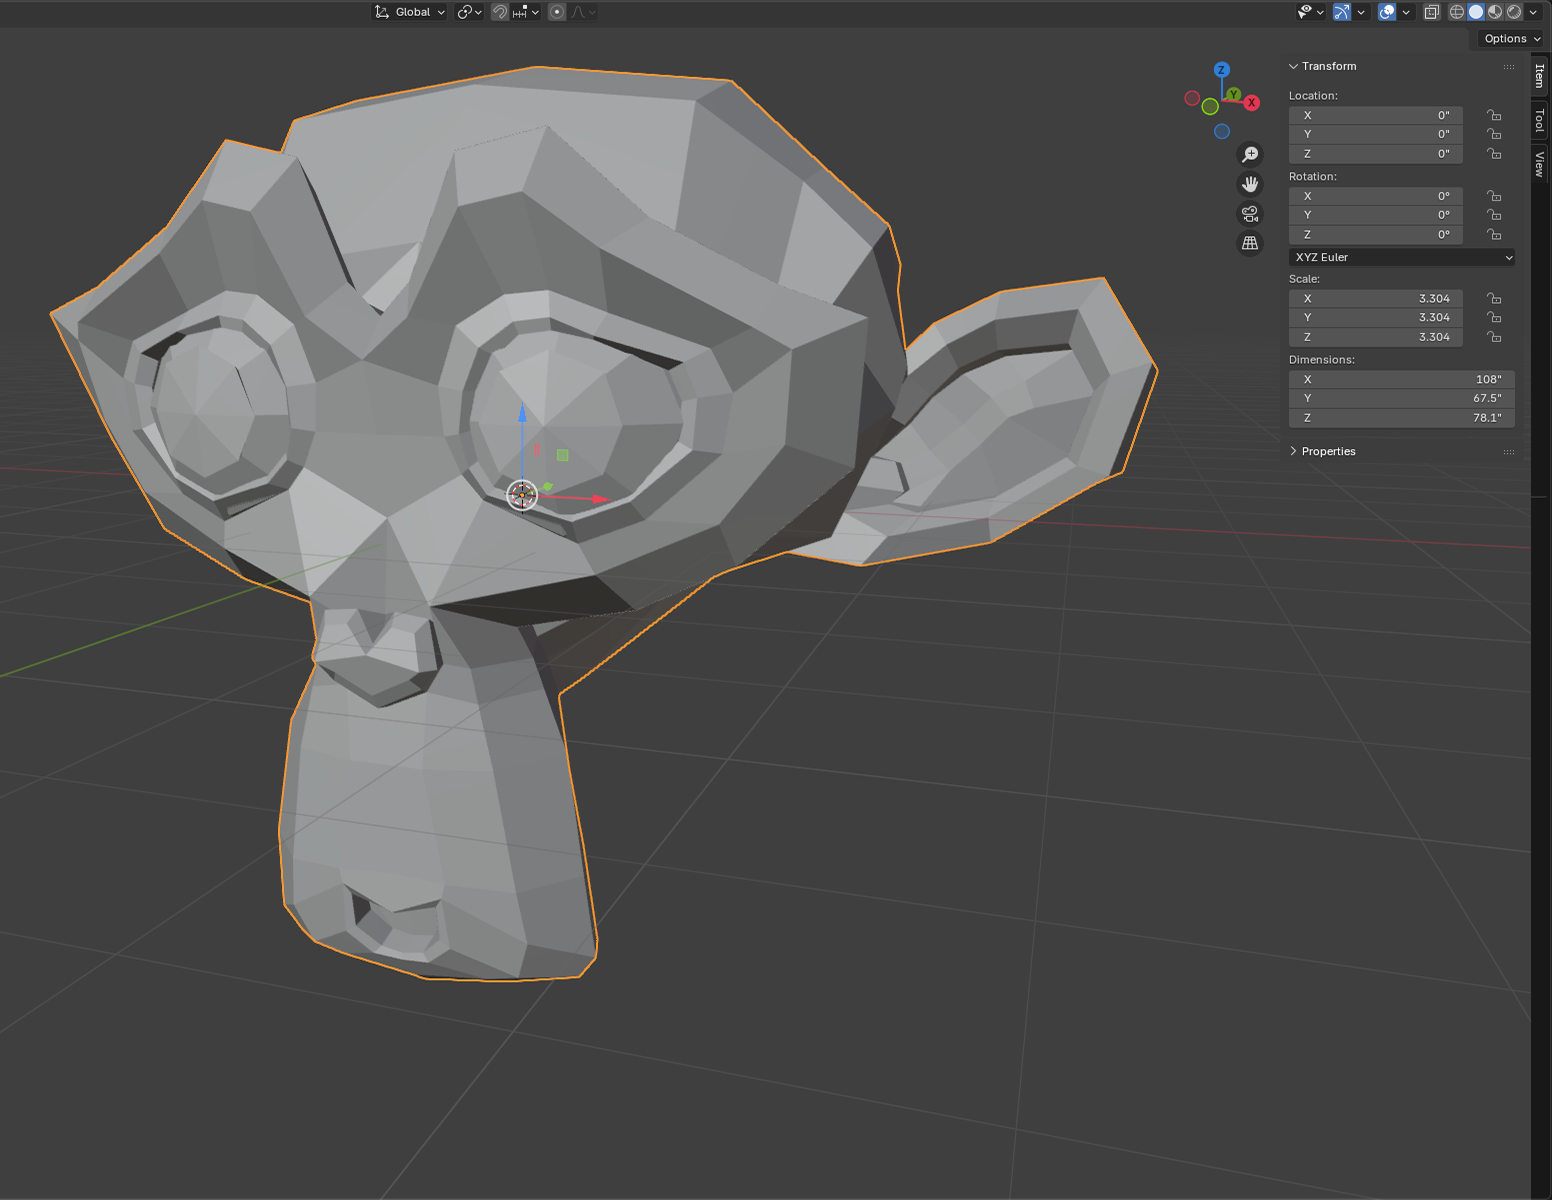Open the snap increment settings dropdown

526,12
